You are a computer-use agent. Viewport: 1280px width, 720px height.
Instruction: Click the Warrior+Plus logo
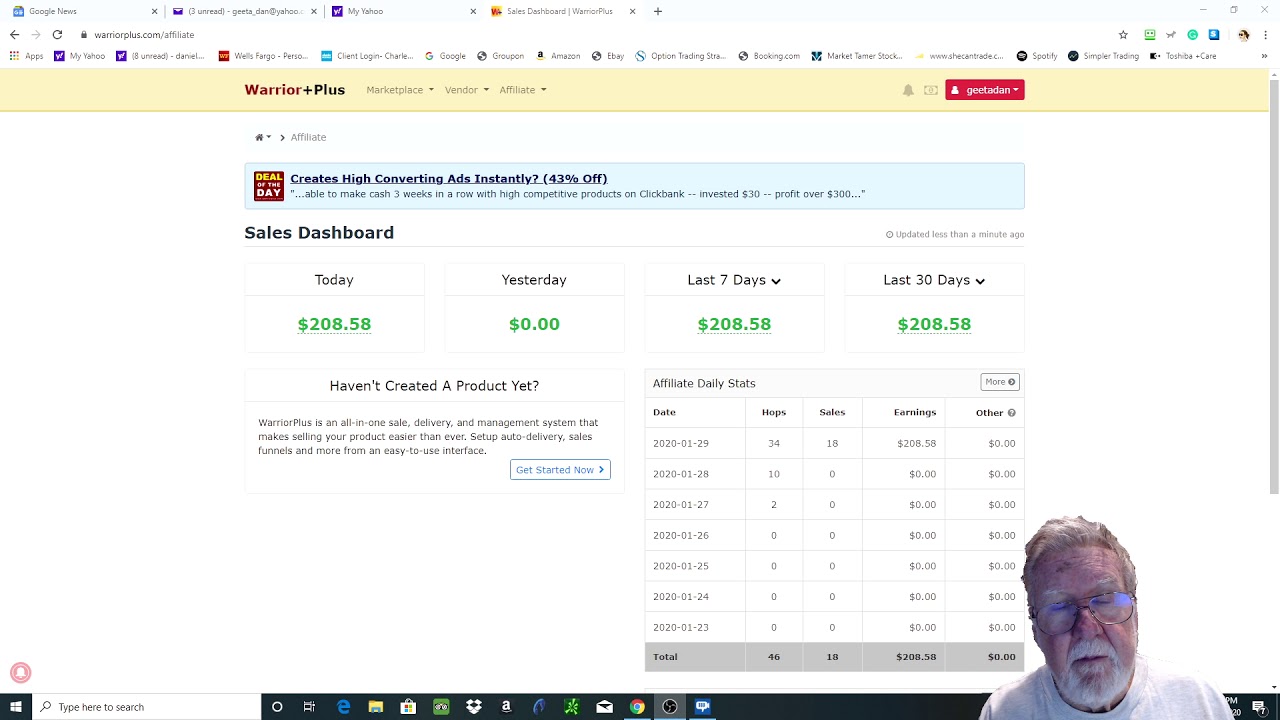click(294, 90)
